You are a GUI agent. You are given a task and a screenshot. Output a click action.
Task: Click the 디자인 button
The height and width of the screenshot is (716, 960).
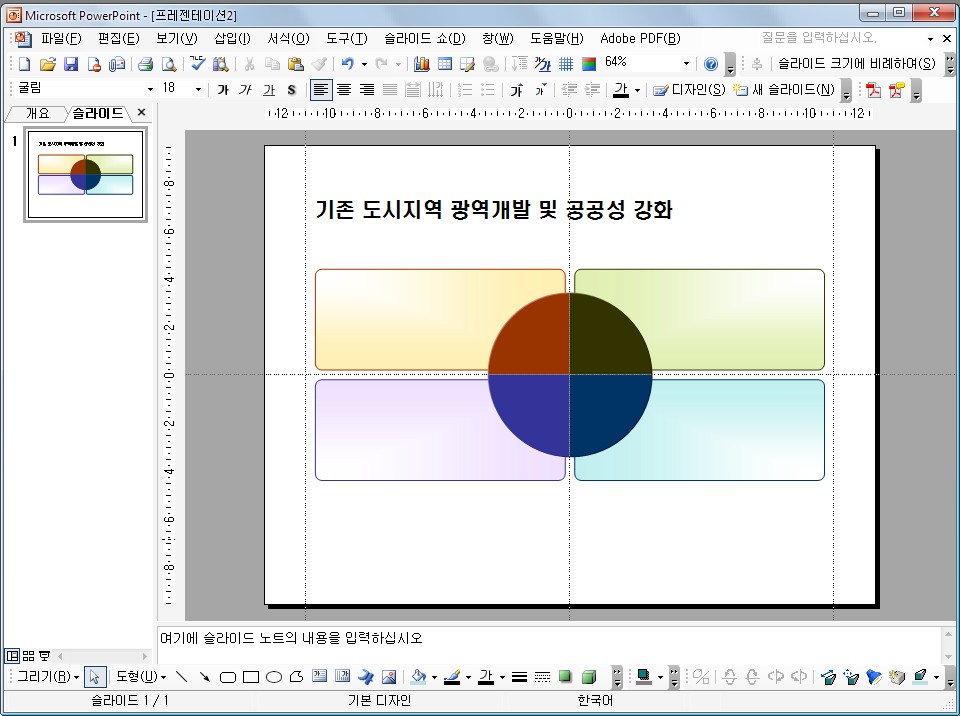tap(690, 89)
